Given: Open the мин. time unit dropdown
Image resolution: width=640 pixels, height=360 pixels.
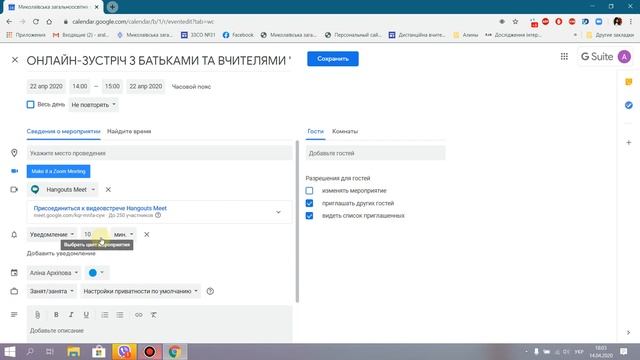Looking at the screenshot, I should (x=124, y=234).
